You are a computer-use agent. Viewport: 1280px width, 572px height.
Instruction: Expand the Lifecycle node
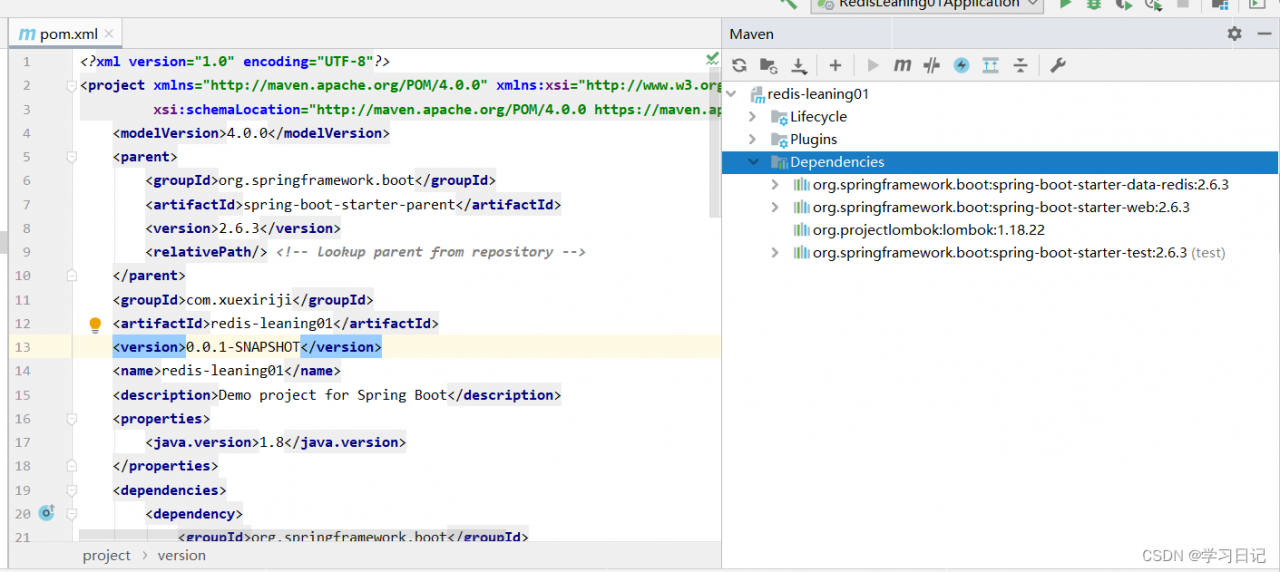click(x=753, y=117)
